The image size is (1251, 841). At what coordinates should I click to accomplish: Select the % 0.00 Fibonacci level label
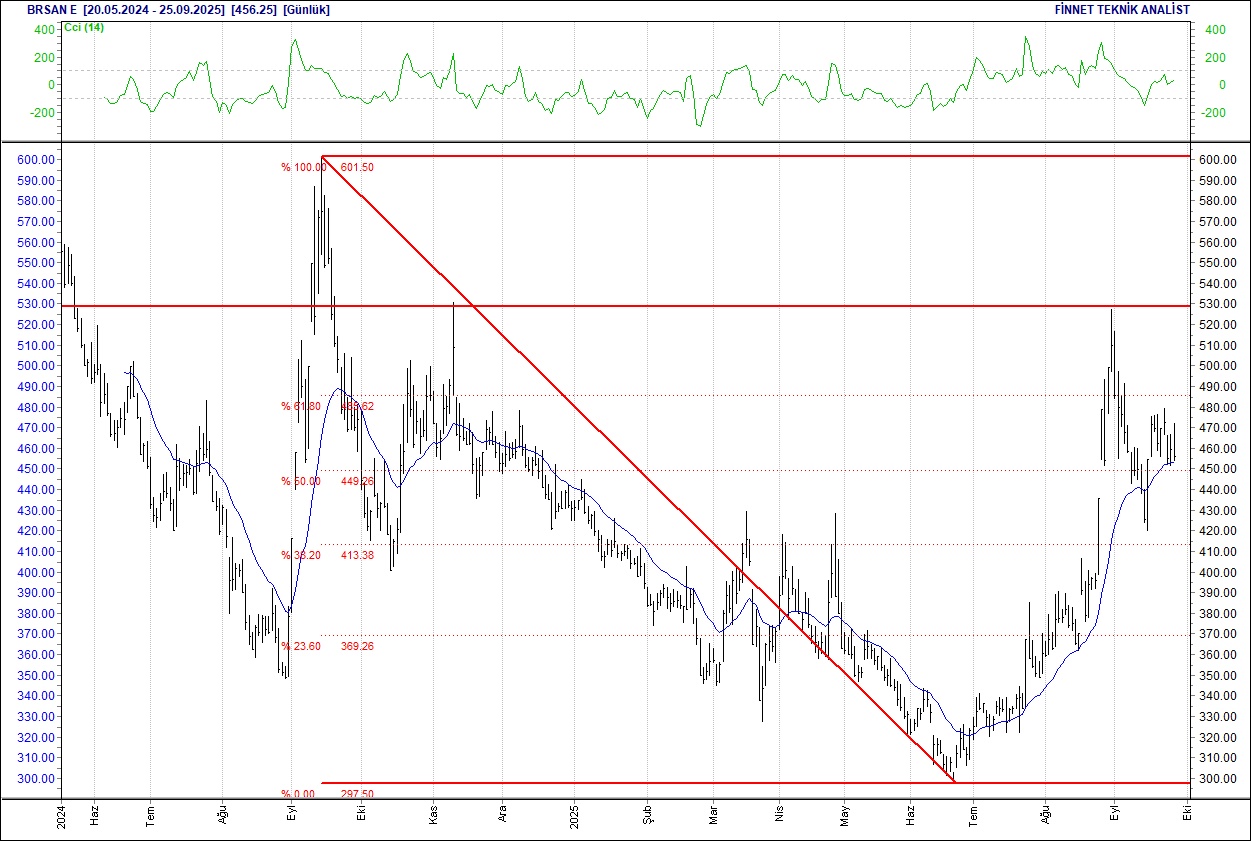coord(297,794)
